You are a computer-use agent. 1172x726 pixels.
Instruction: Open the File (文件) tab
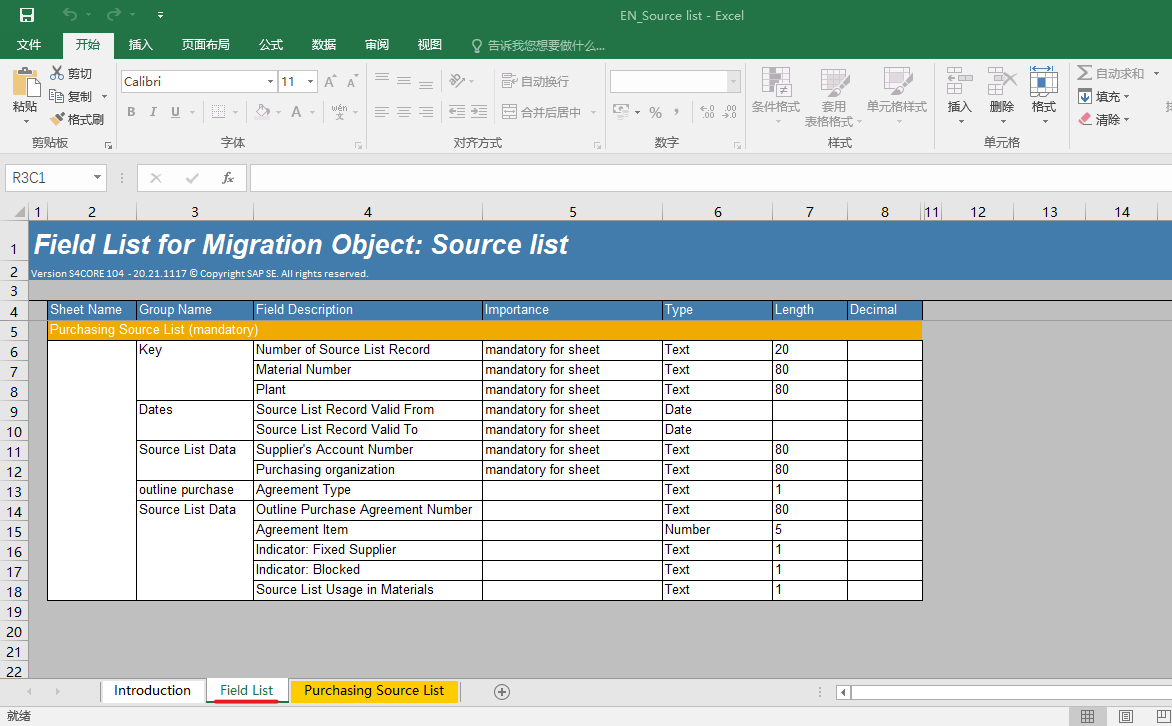click(29, 45)
